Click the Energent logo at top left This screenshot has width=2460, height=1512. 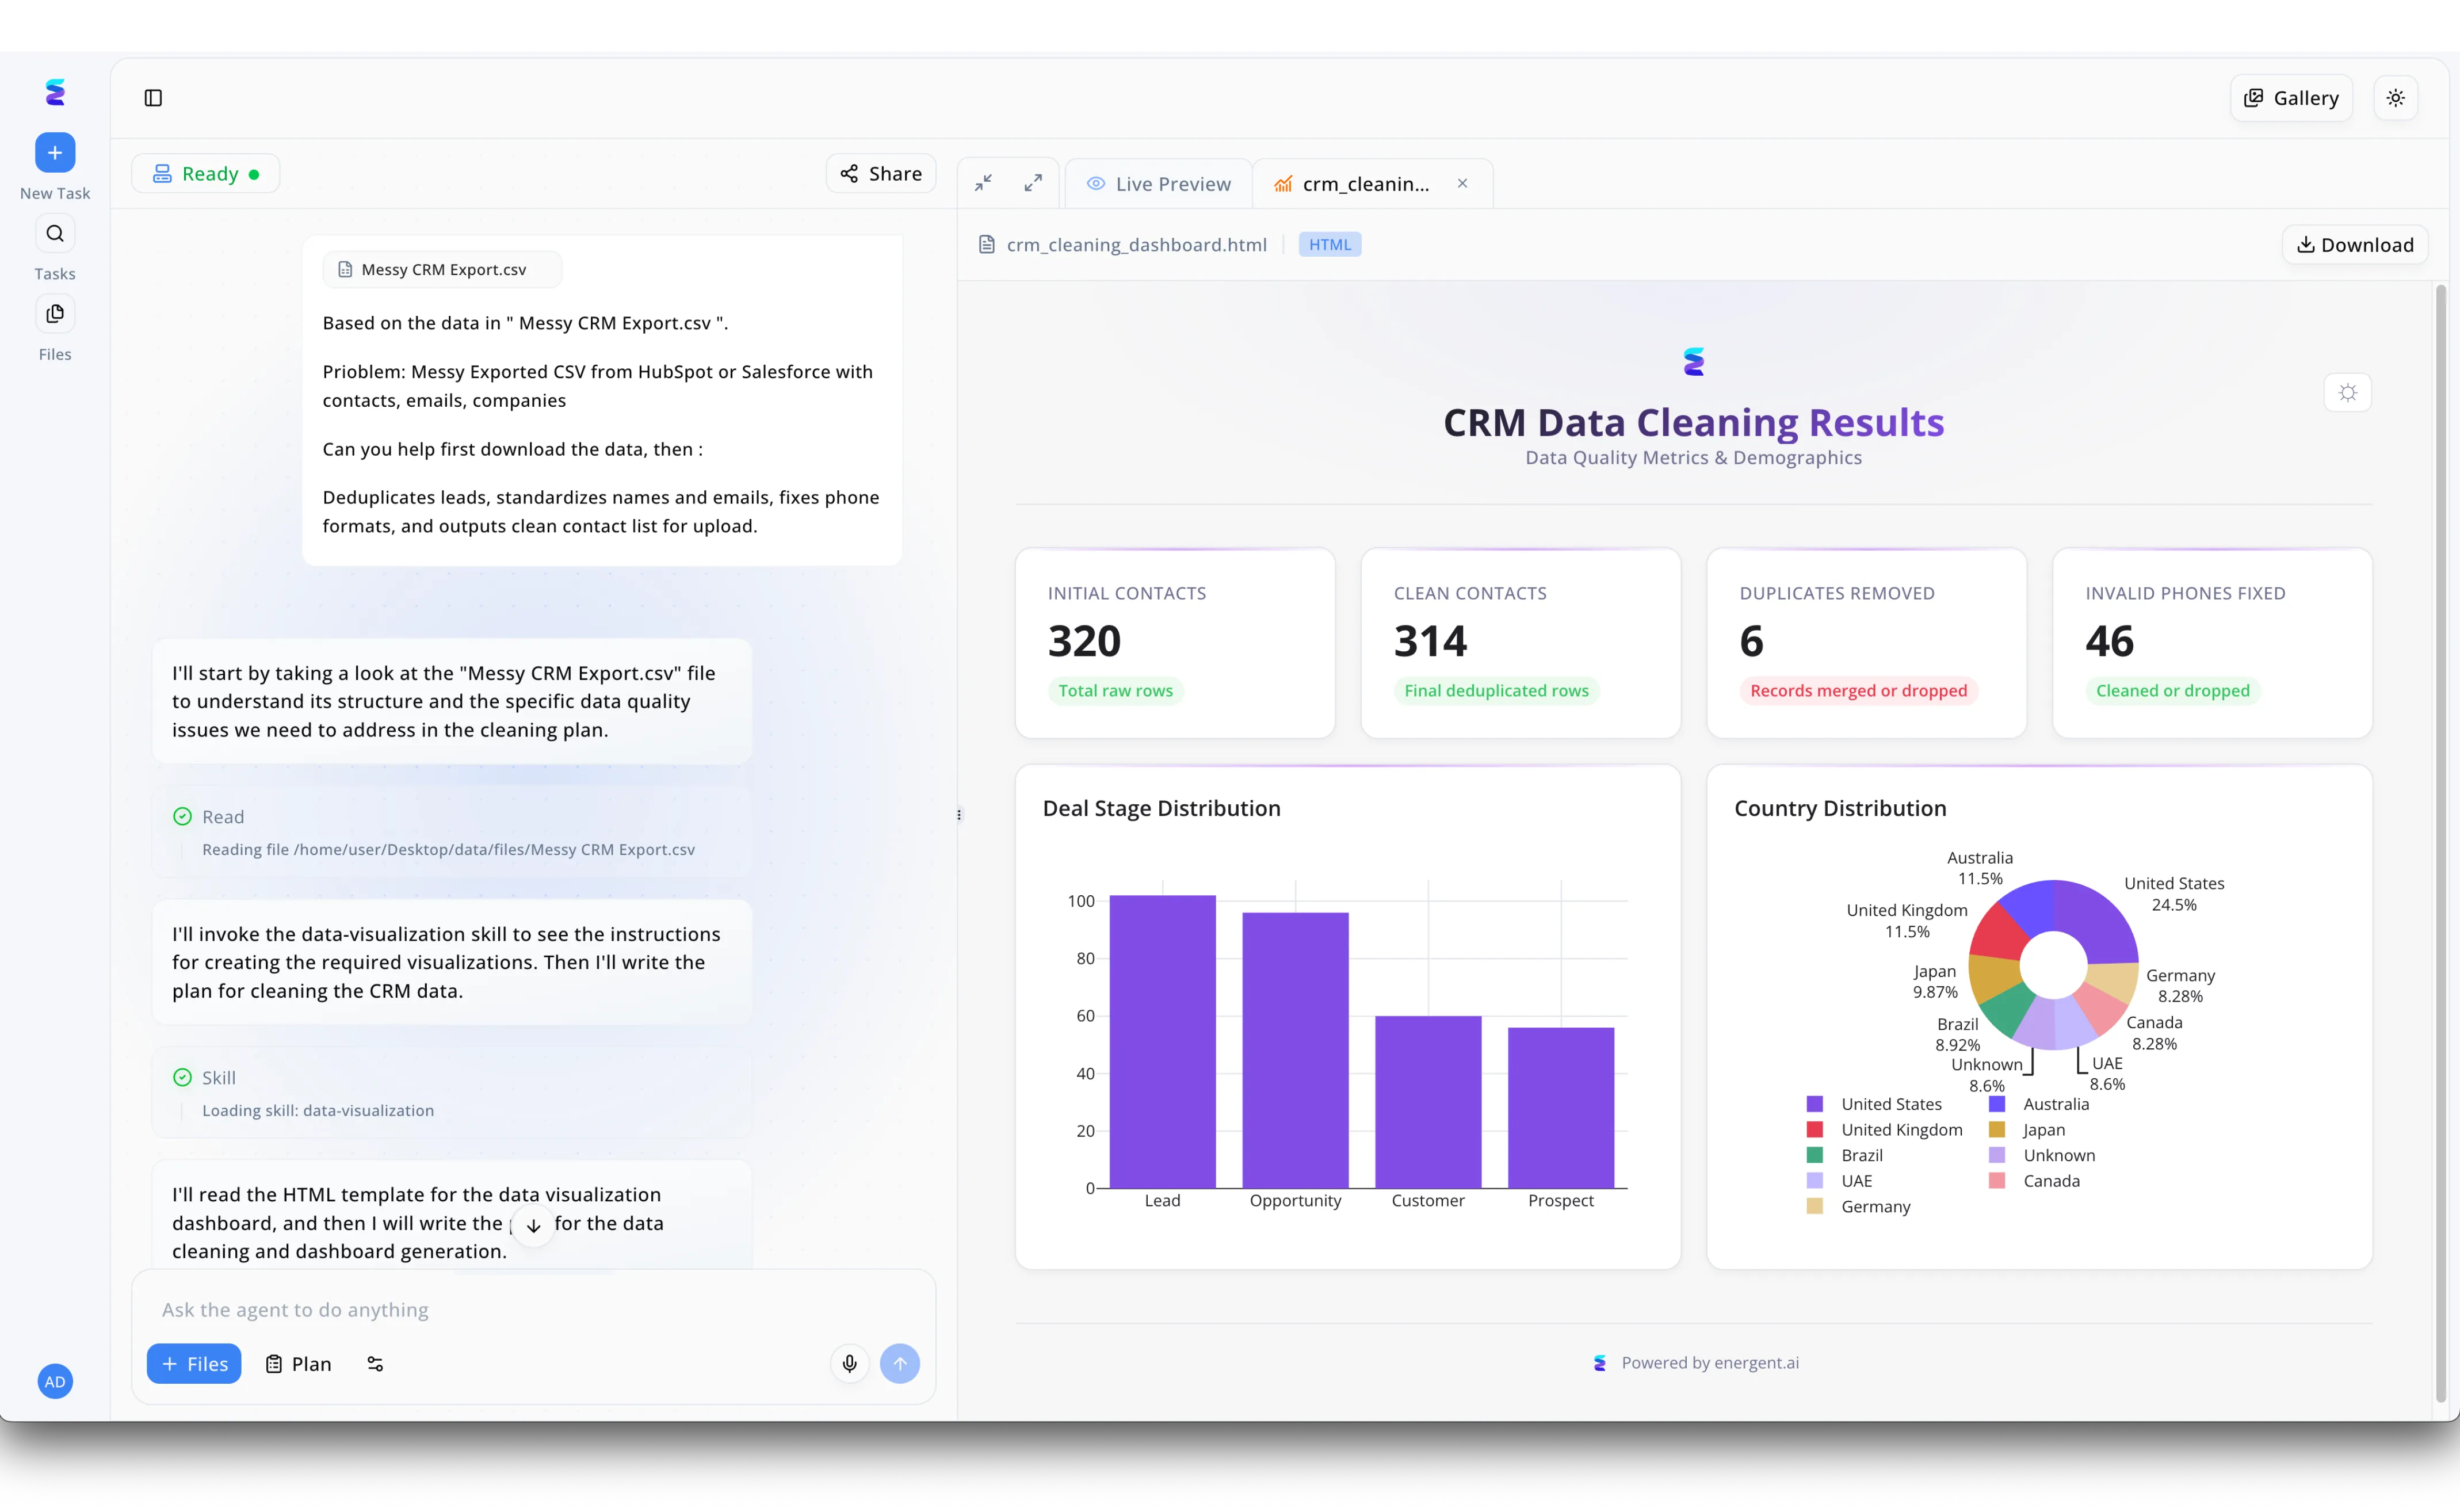(x=55, y=92)
